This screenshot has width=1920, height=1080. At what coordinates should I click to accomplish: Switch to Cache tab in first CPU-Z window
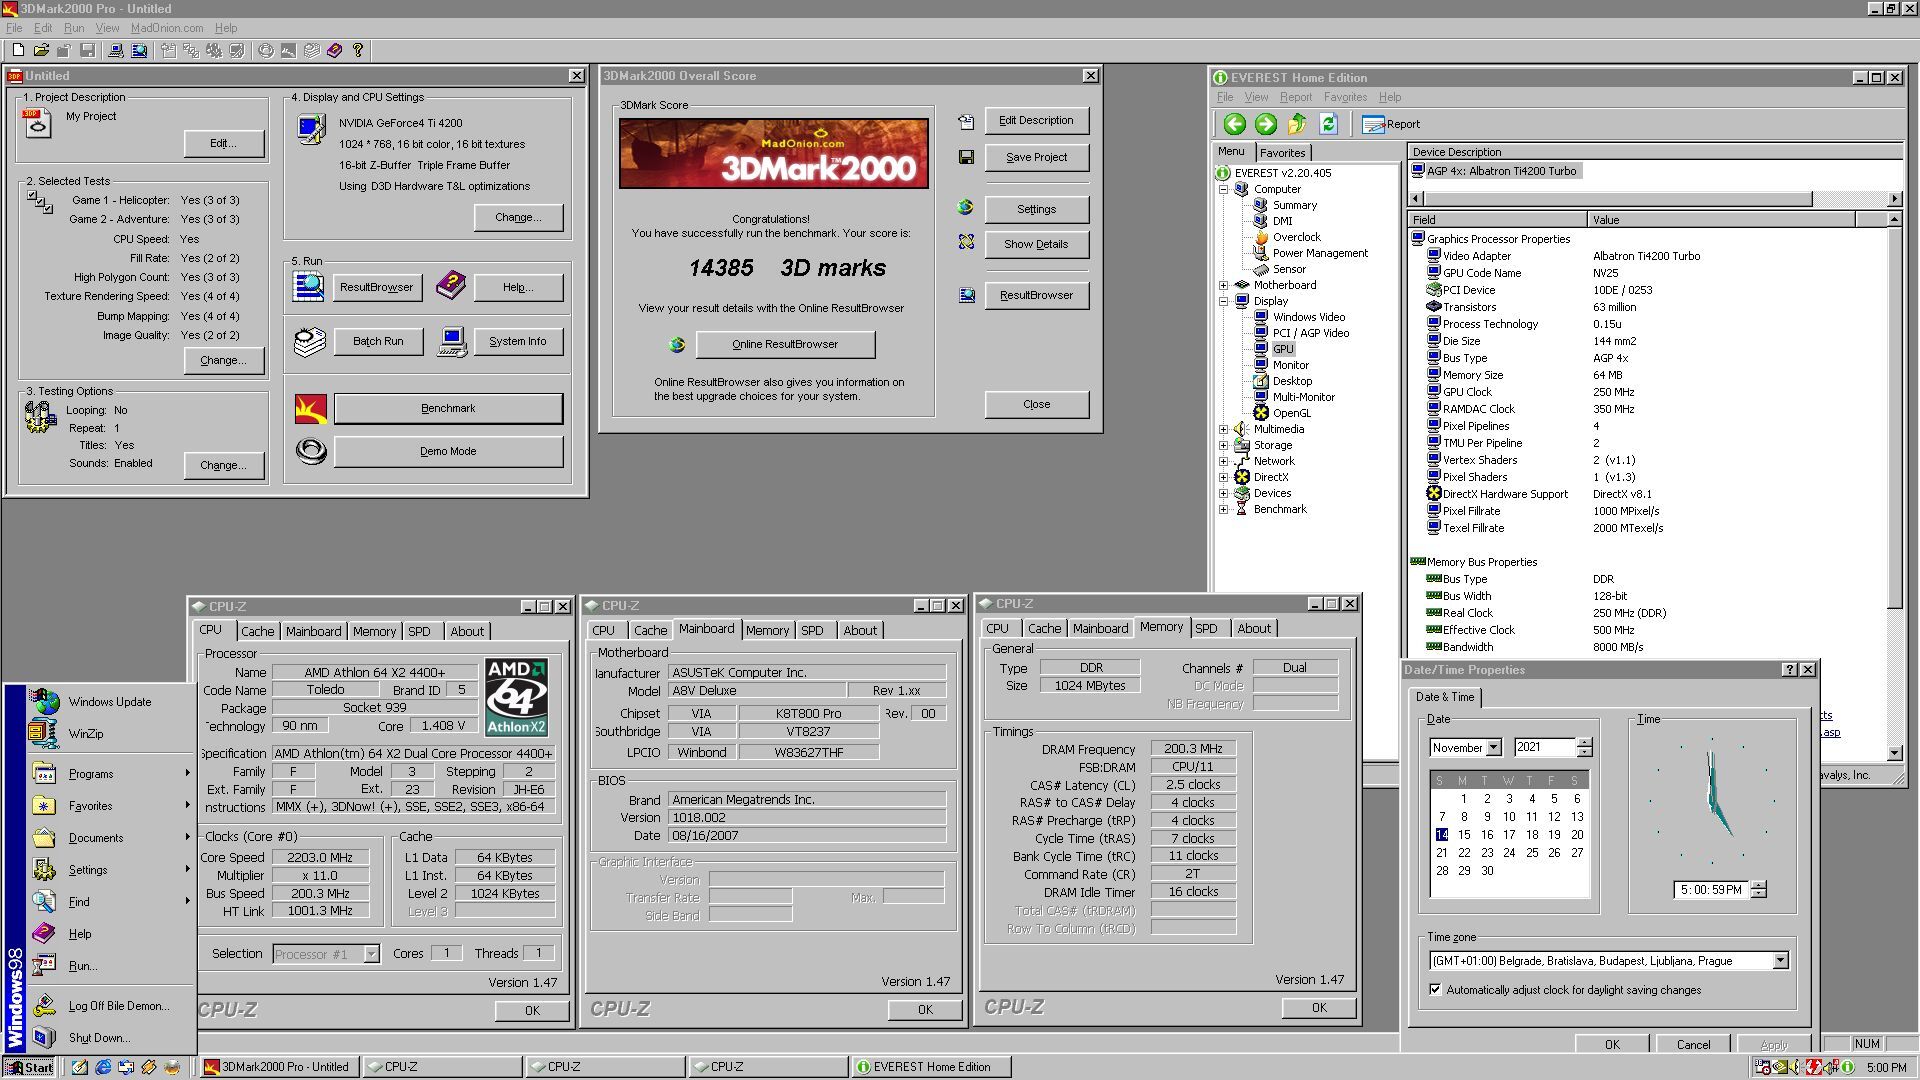tap(257, 631)
